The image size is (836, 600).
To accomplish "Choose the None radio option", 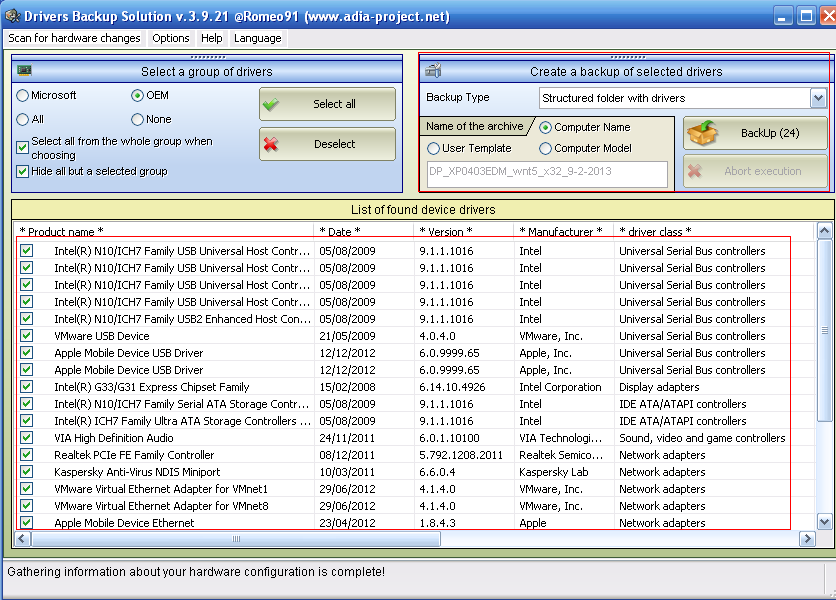I will 137,119.
